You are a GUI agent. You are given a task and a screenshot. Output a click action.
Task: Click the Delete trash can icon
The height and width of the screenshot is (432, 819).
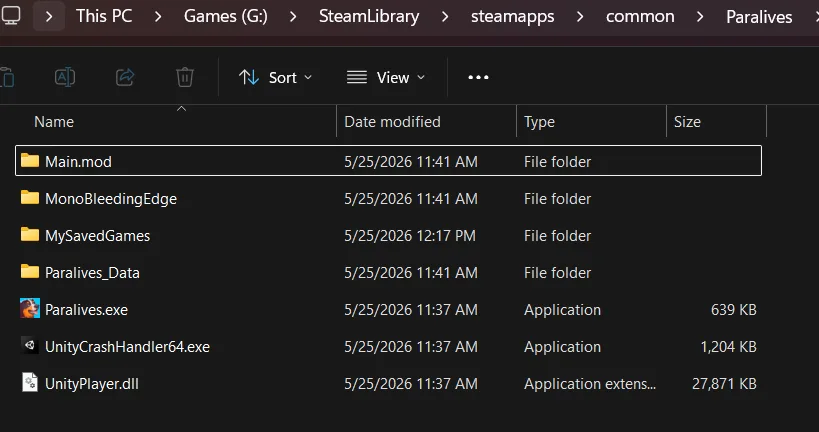tap(185, 77)
